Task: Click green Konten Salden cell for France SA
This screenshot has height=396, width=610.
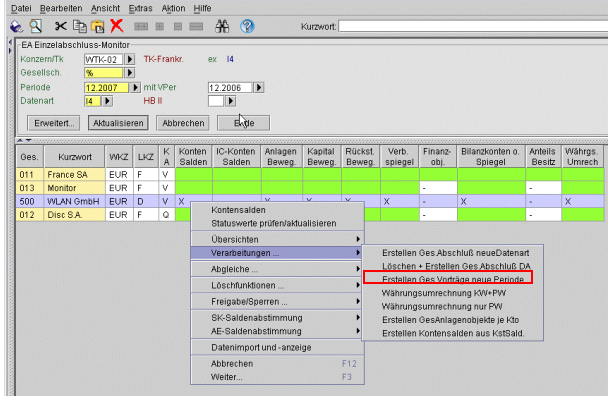Action: [194, 175]
